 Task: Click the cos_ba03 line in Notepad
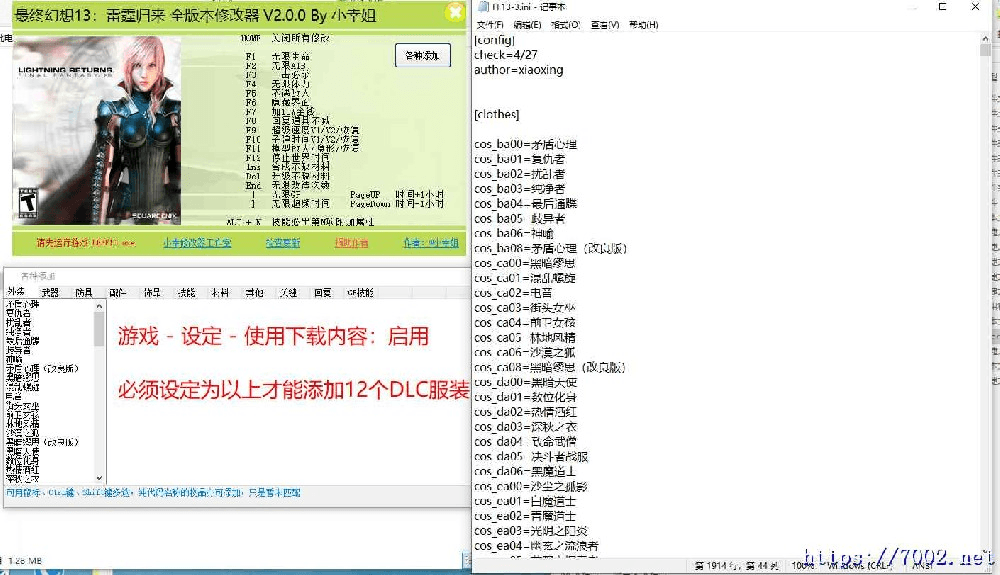click(x=520, y=189)
